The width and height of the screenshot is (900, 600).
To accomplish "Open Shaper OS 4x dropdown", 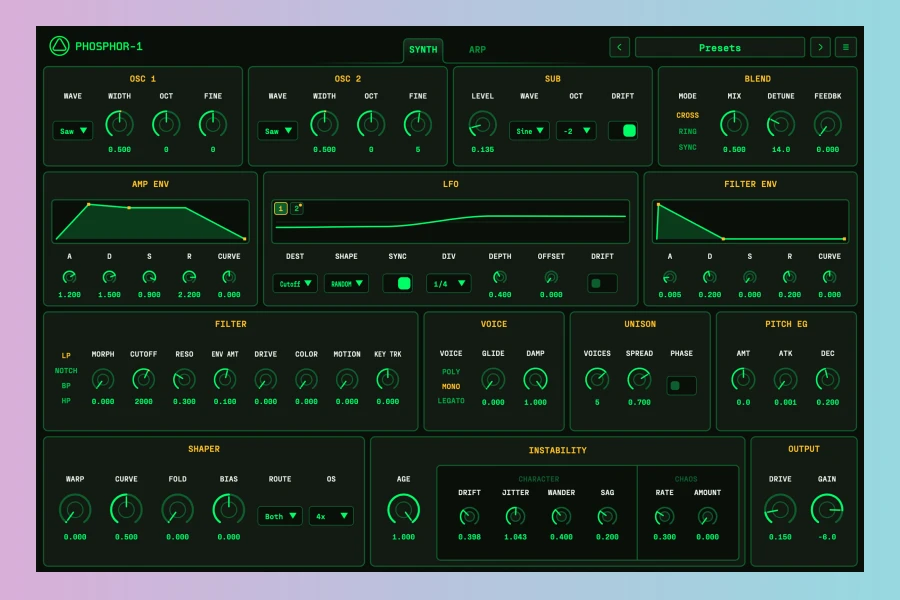I will [x=331, y=516].
